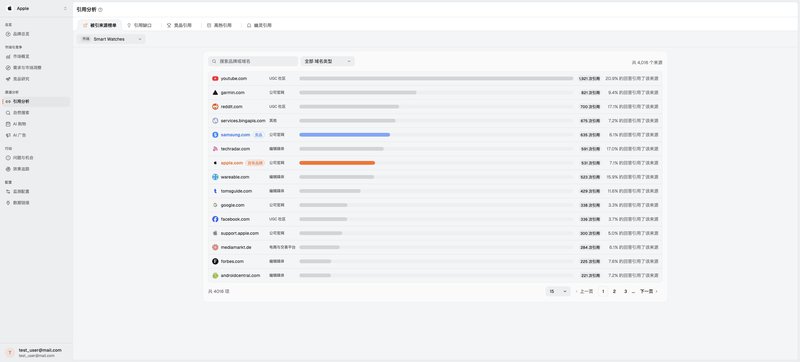Click the 竞品 tag beside samsung.com

[x=259, y=135]
